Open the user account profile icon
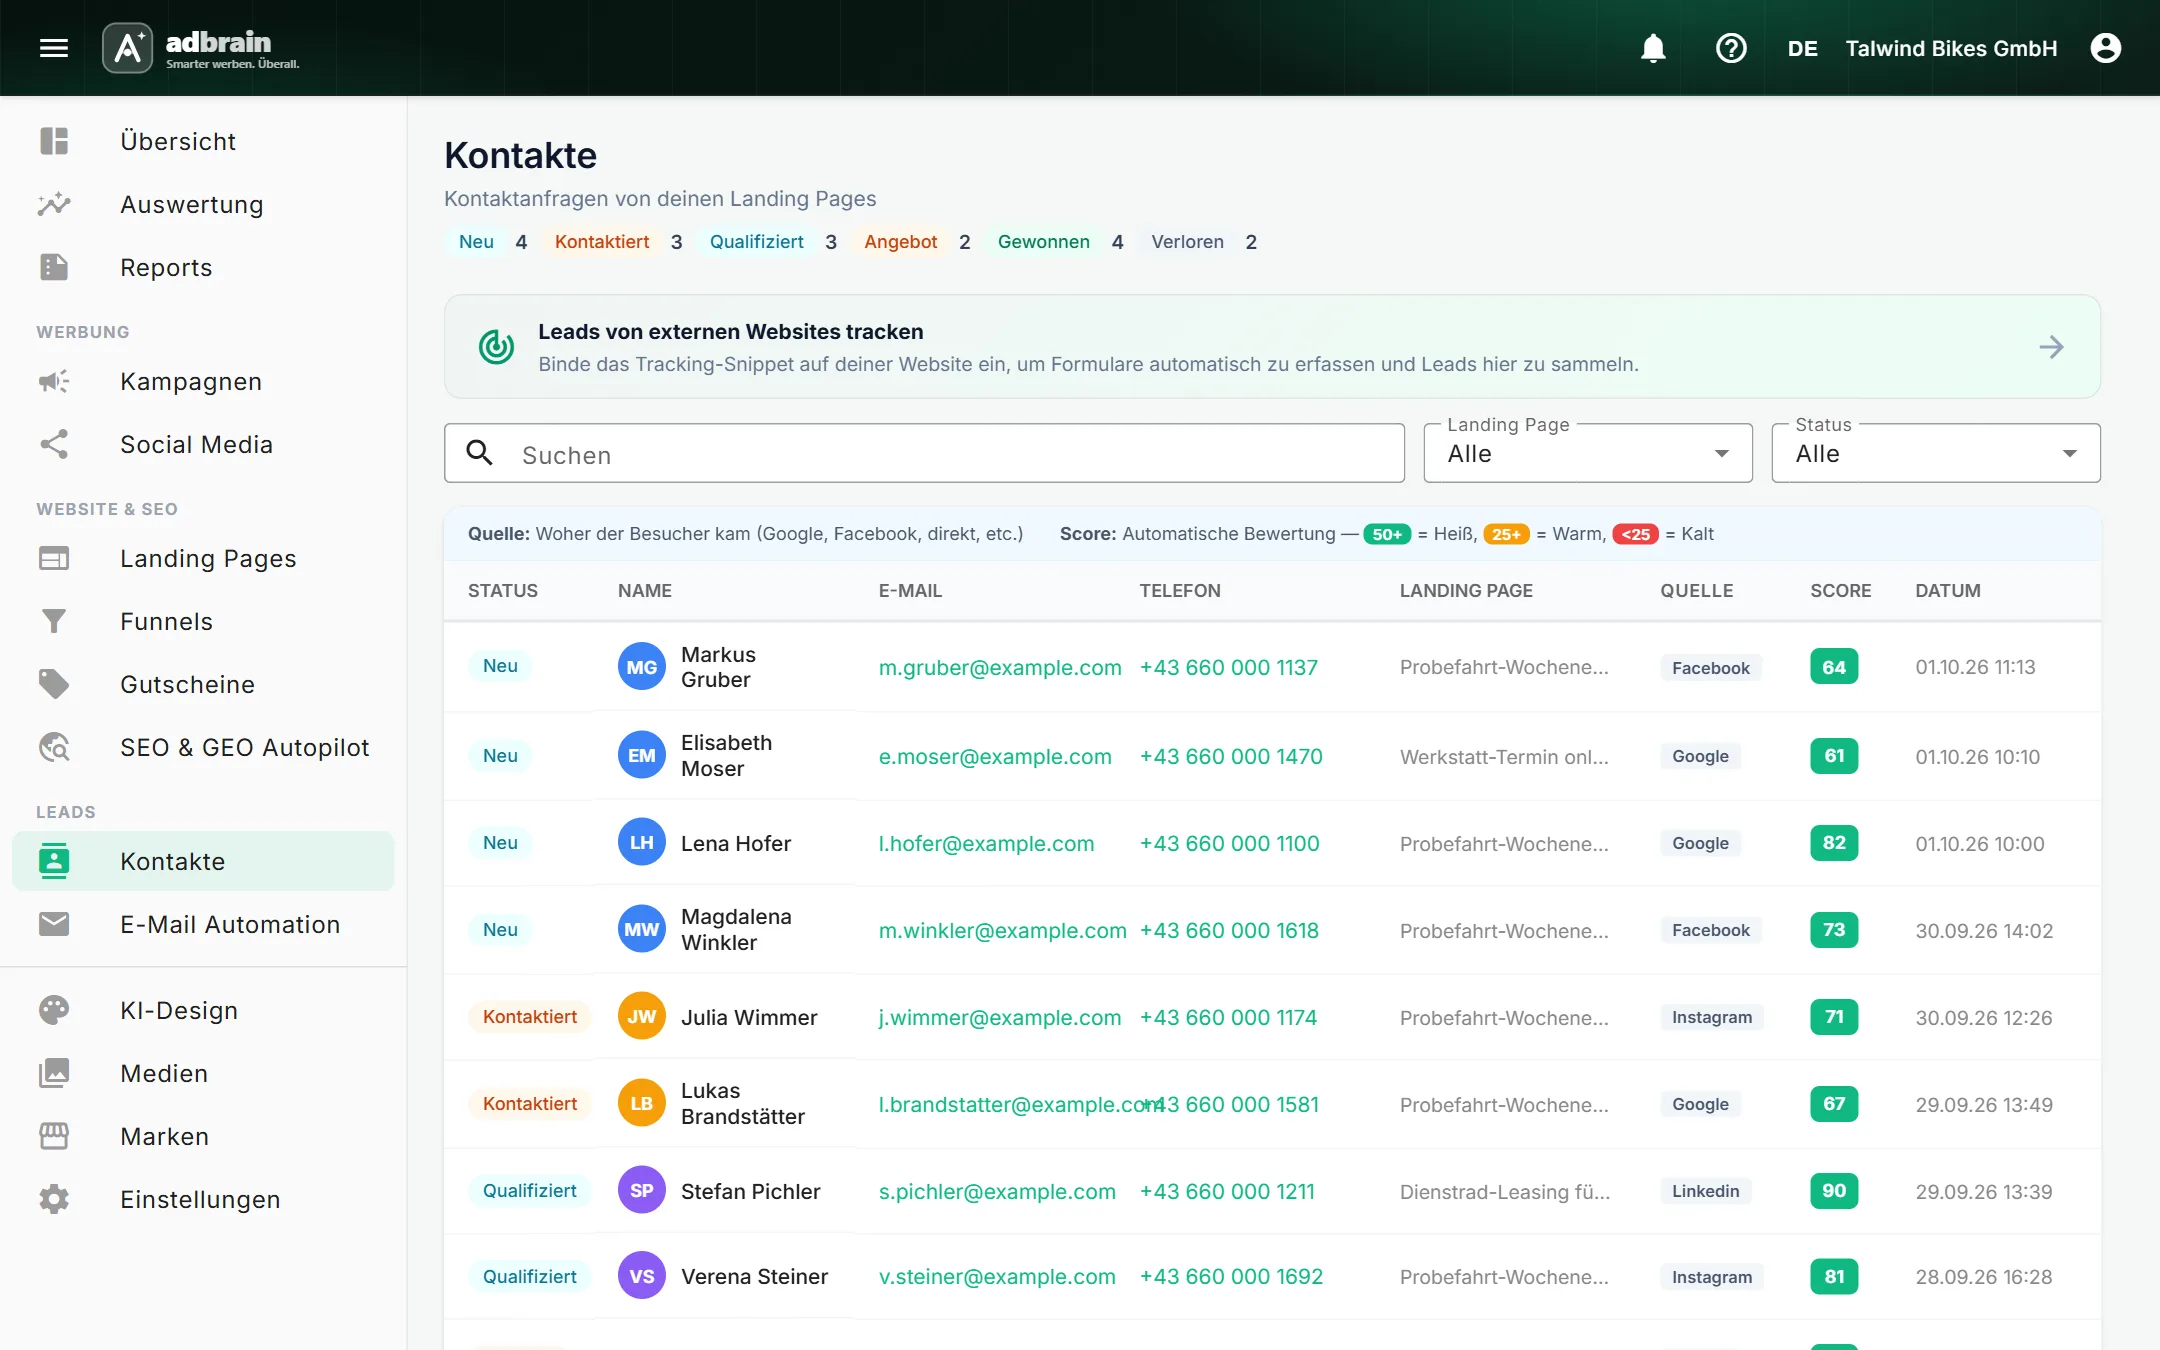Image resolution: width=2160 pixels, height=1350 pixels. 2105,48
